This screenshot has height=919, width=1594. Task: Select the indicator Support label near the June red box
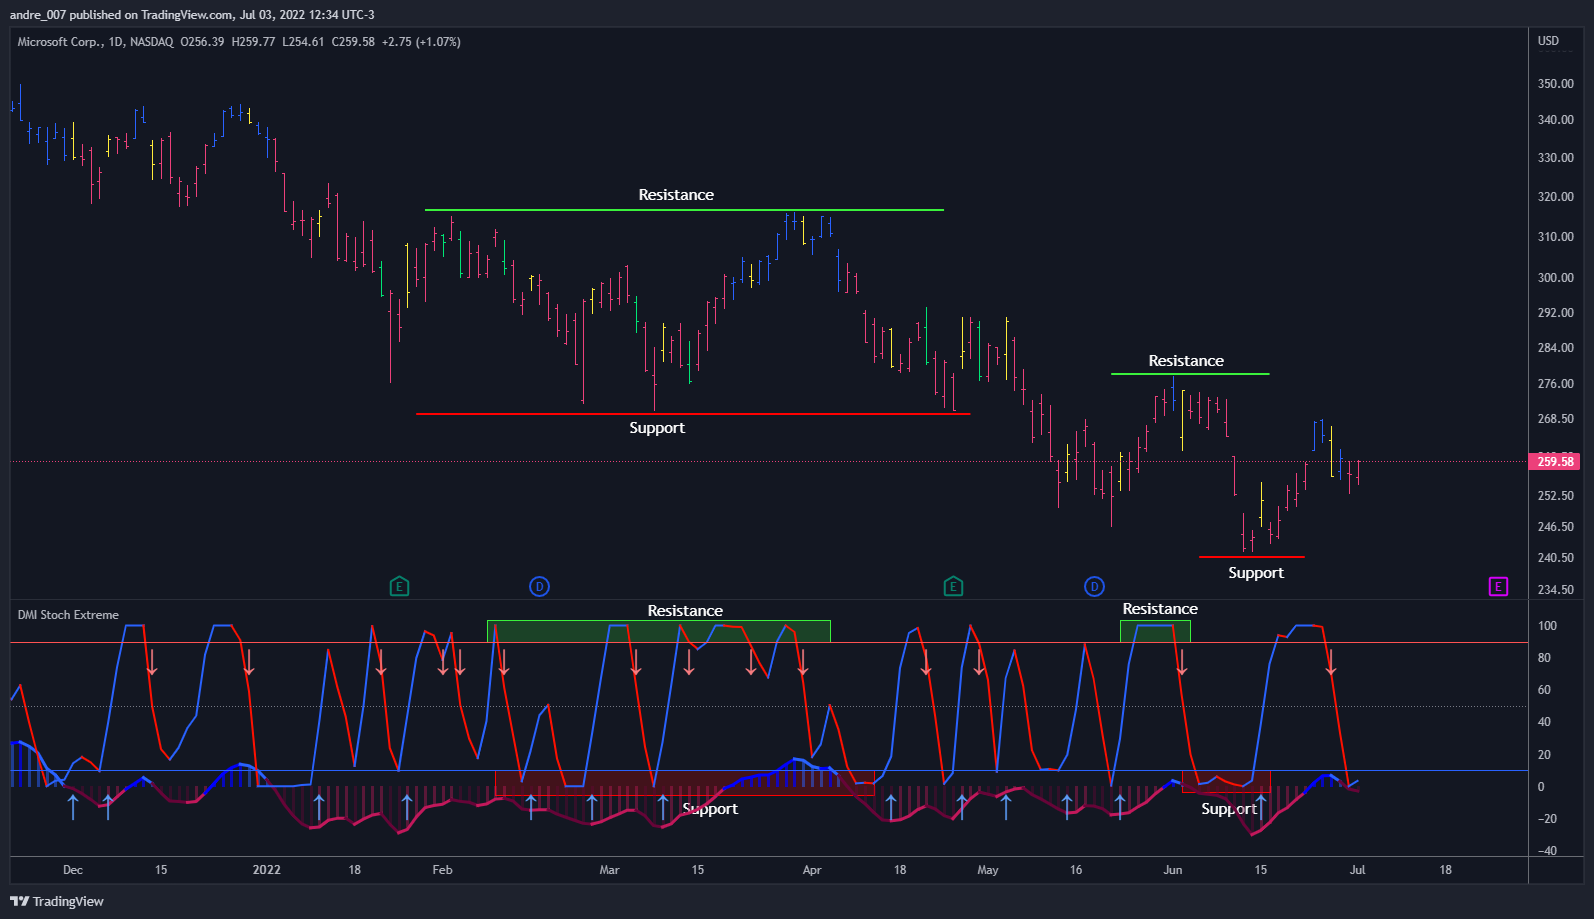(x=1229, y=809)
